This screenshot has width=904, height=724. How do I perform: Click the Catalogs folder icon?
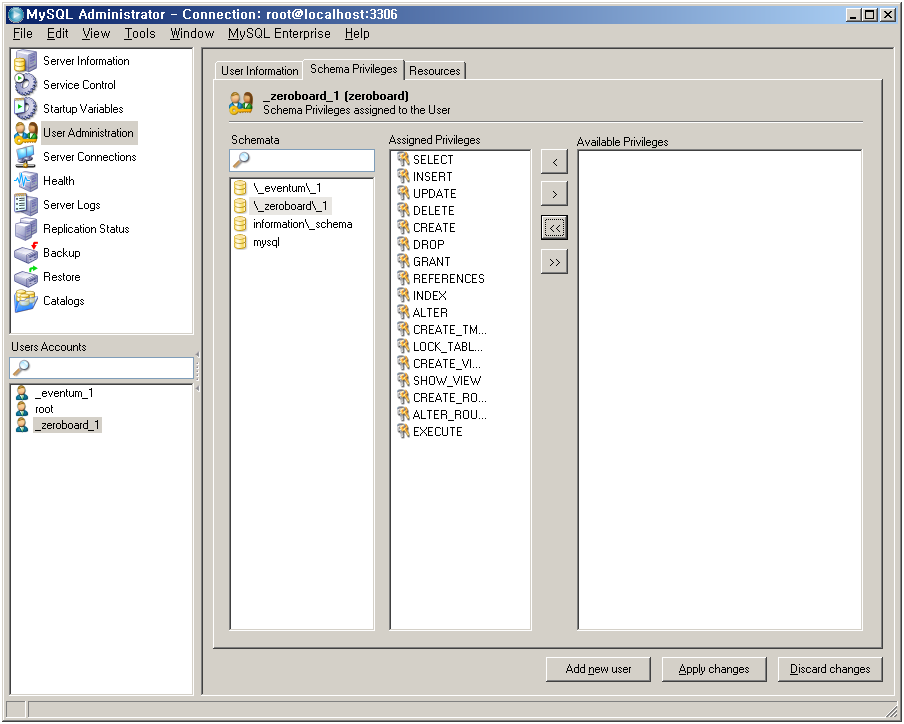pos(25,301)
